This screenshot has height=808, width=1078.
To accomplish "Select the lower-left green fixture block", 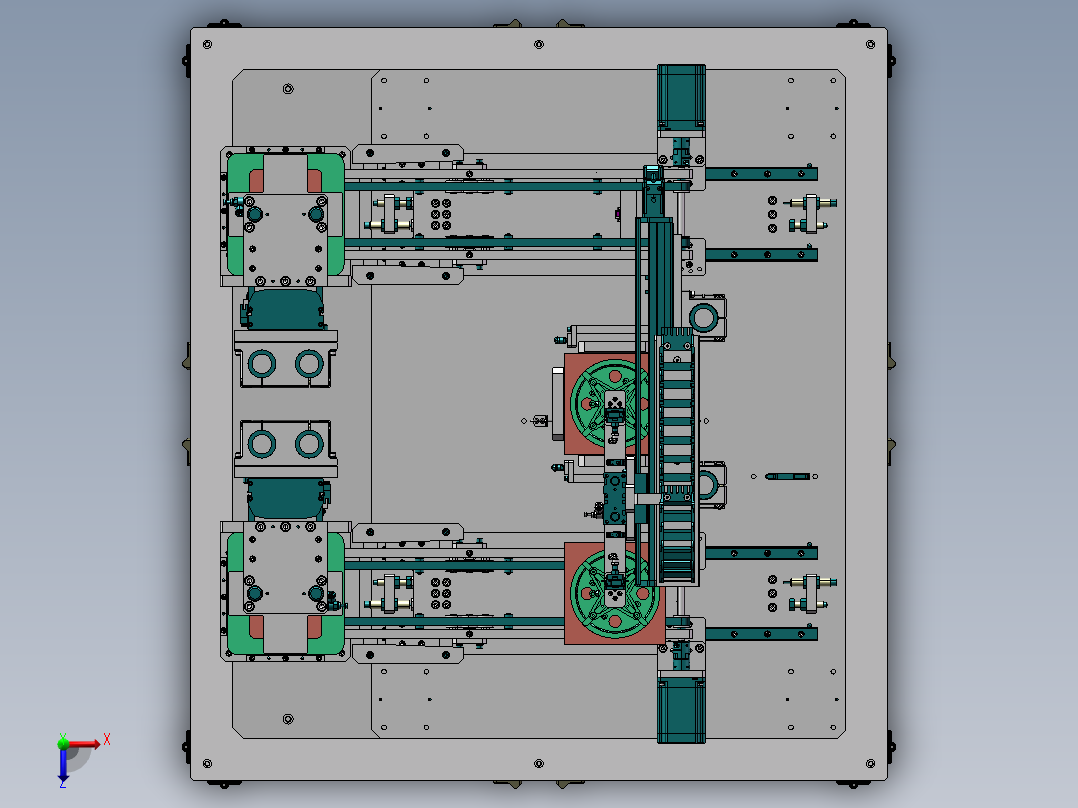I will (285, 593).
